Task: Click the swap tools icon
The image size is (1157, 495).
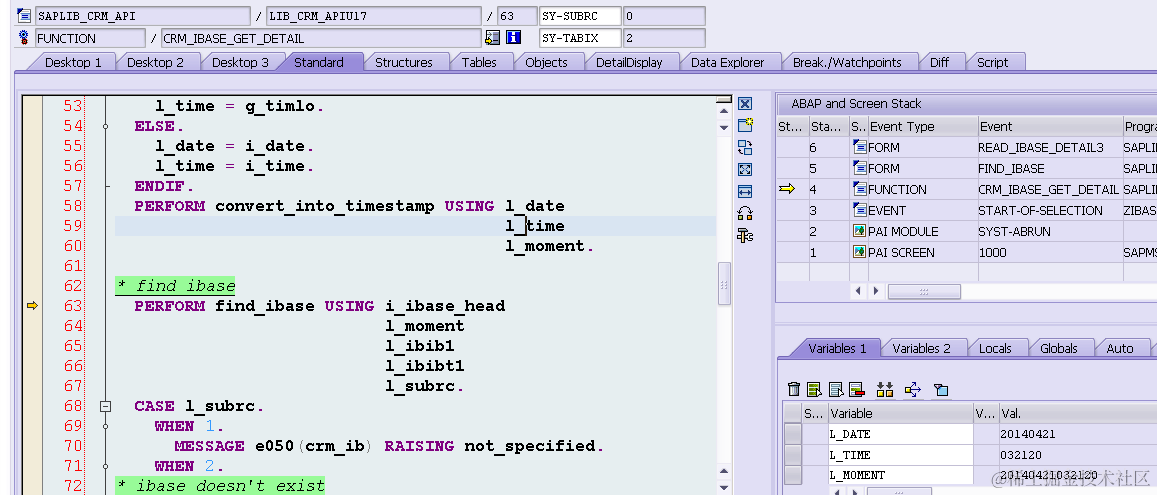Action: [745, 214]
